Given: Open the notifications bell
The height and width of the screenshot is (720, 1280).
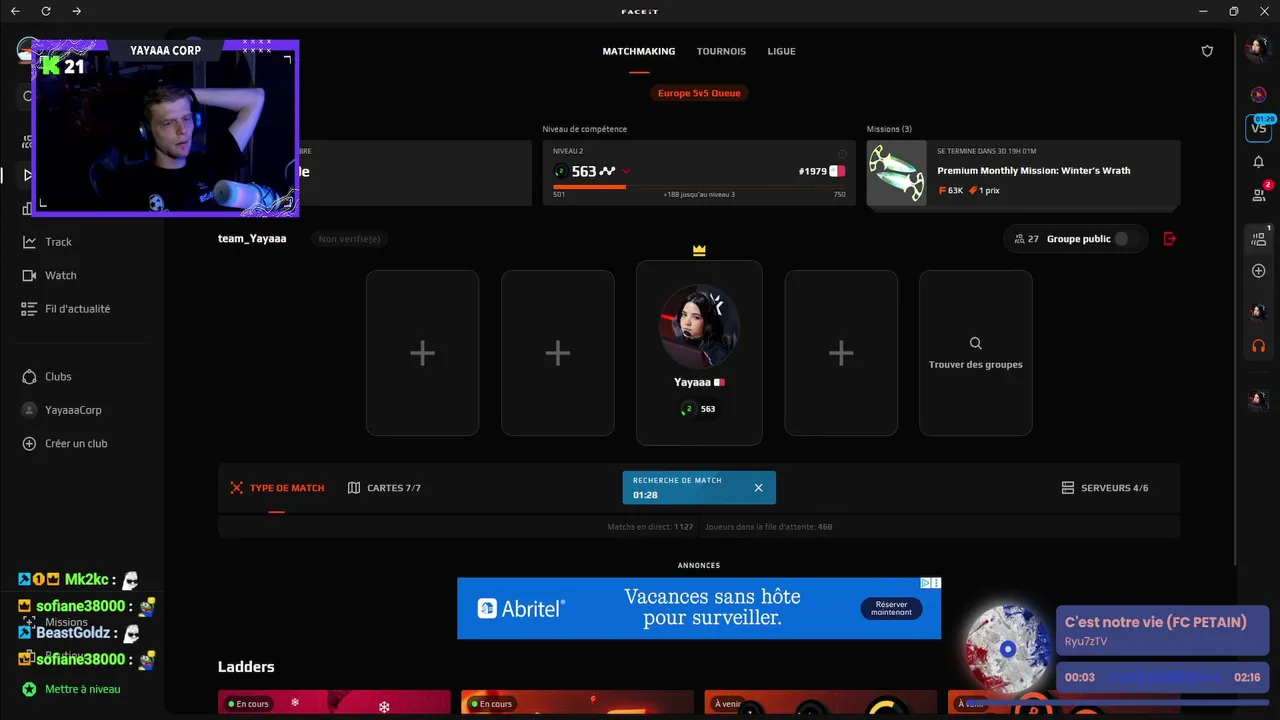Looking at the screenshot, I should [1258, 162].
